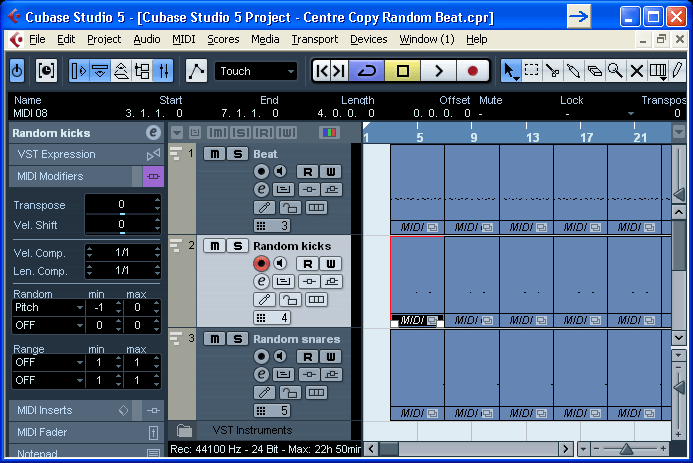Open the Random type Pitch dropdown

(49, 307)
